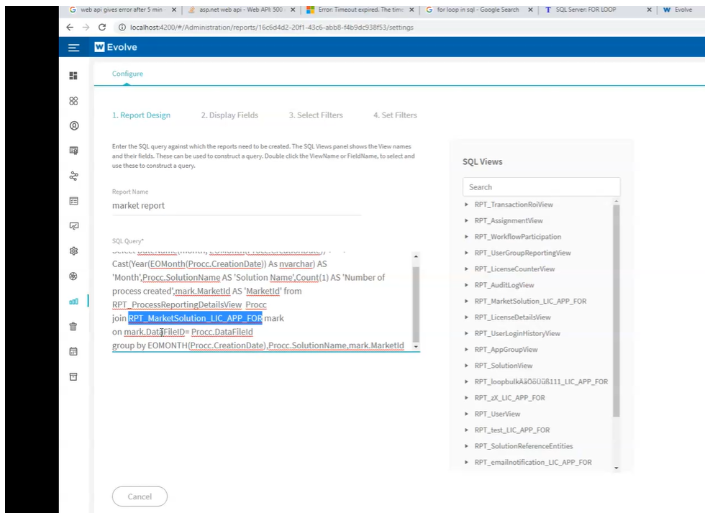This screenshot has width=712, height=519.
Task: Click into the SQL Views search field
Action: click(x=541, y=187)
